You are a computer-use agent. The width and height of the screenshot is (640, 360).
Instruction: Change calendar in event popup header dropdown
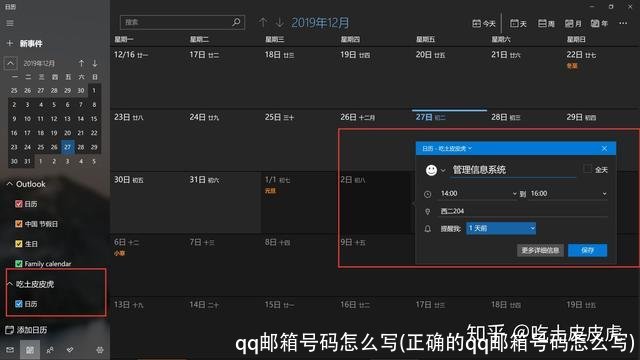447,149
